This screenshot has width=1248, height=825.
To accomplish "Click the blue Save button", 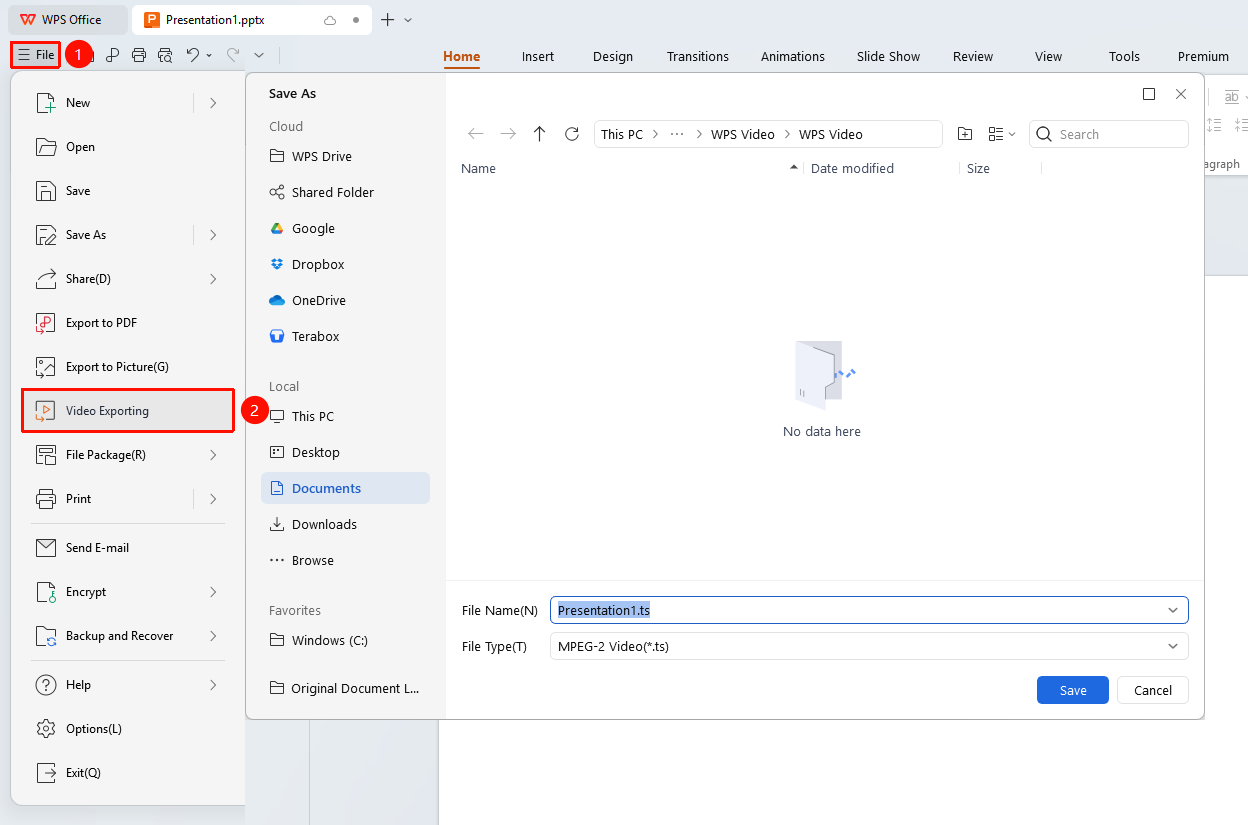I will tap(1073, 690).
